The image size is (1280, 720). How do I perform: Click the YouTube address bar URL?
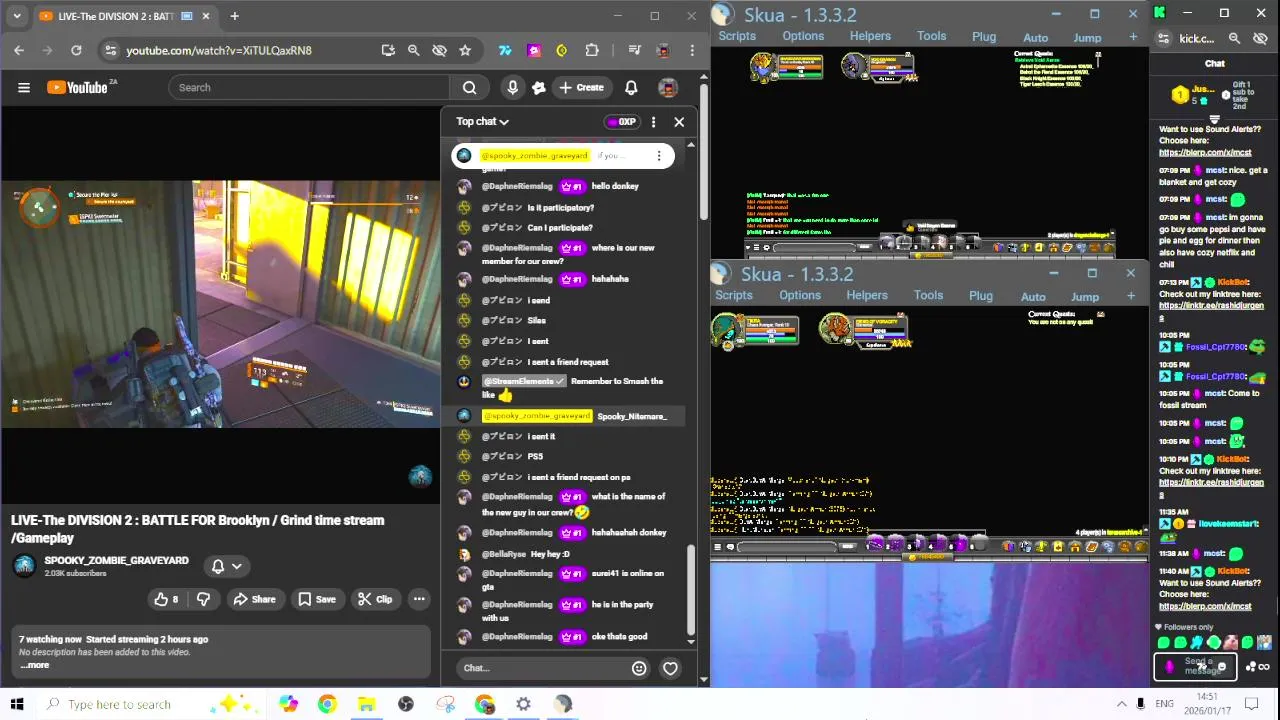click(219, 50)
